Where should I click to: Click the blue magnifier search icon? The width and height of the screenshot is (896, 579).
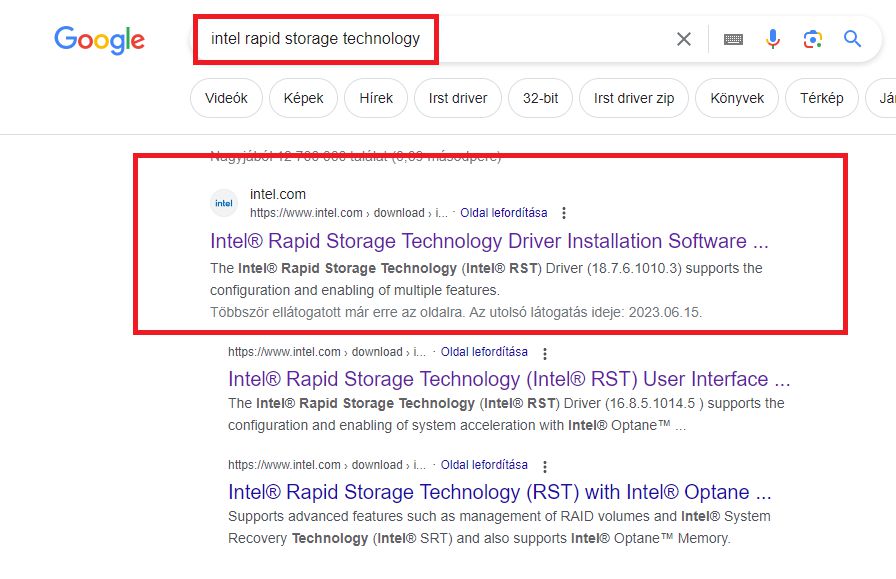[x=852, y=39]
